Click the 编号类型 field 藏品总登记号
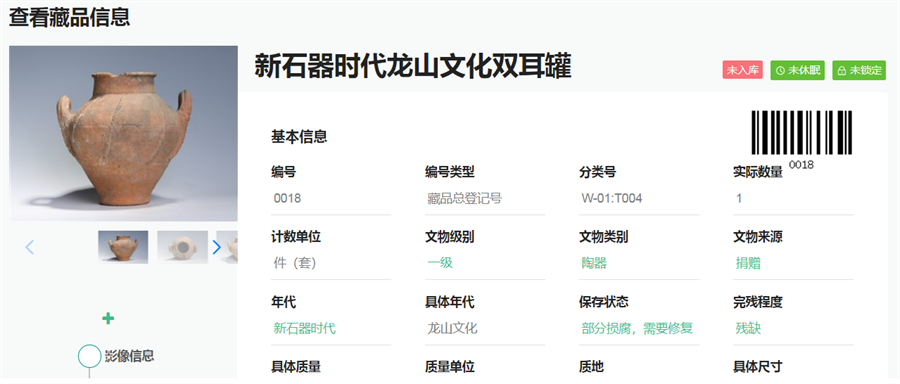 (485, 199)
